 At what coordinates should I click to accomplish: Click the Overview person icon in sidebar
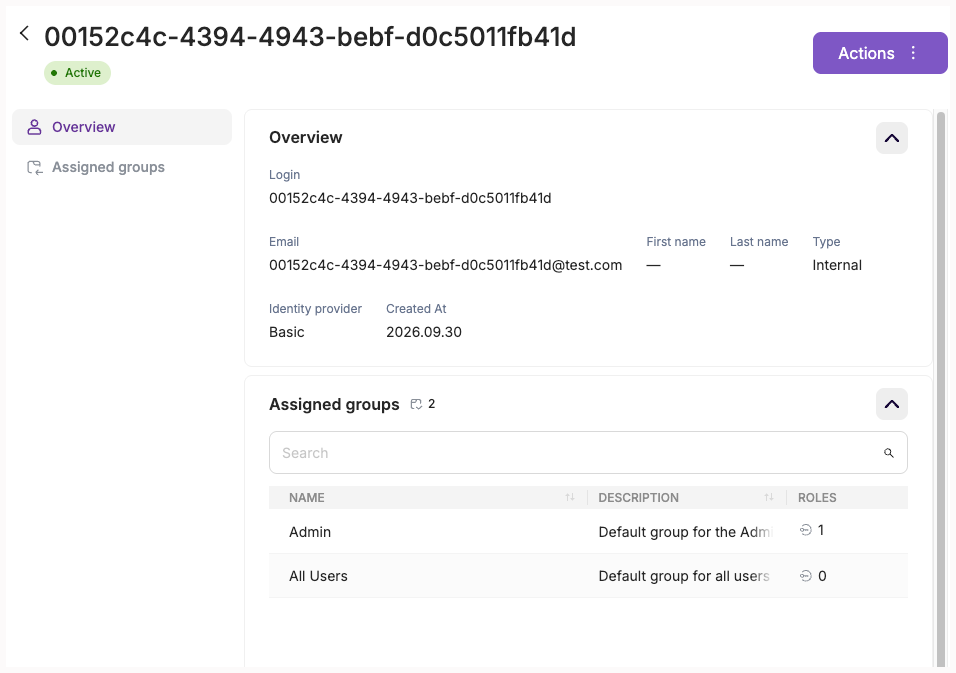point(34,127)
